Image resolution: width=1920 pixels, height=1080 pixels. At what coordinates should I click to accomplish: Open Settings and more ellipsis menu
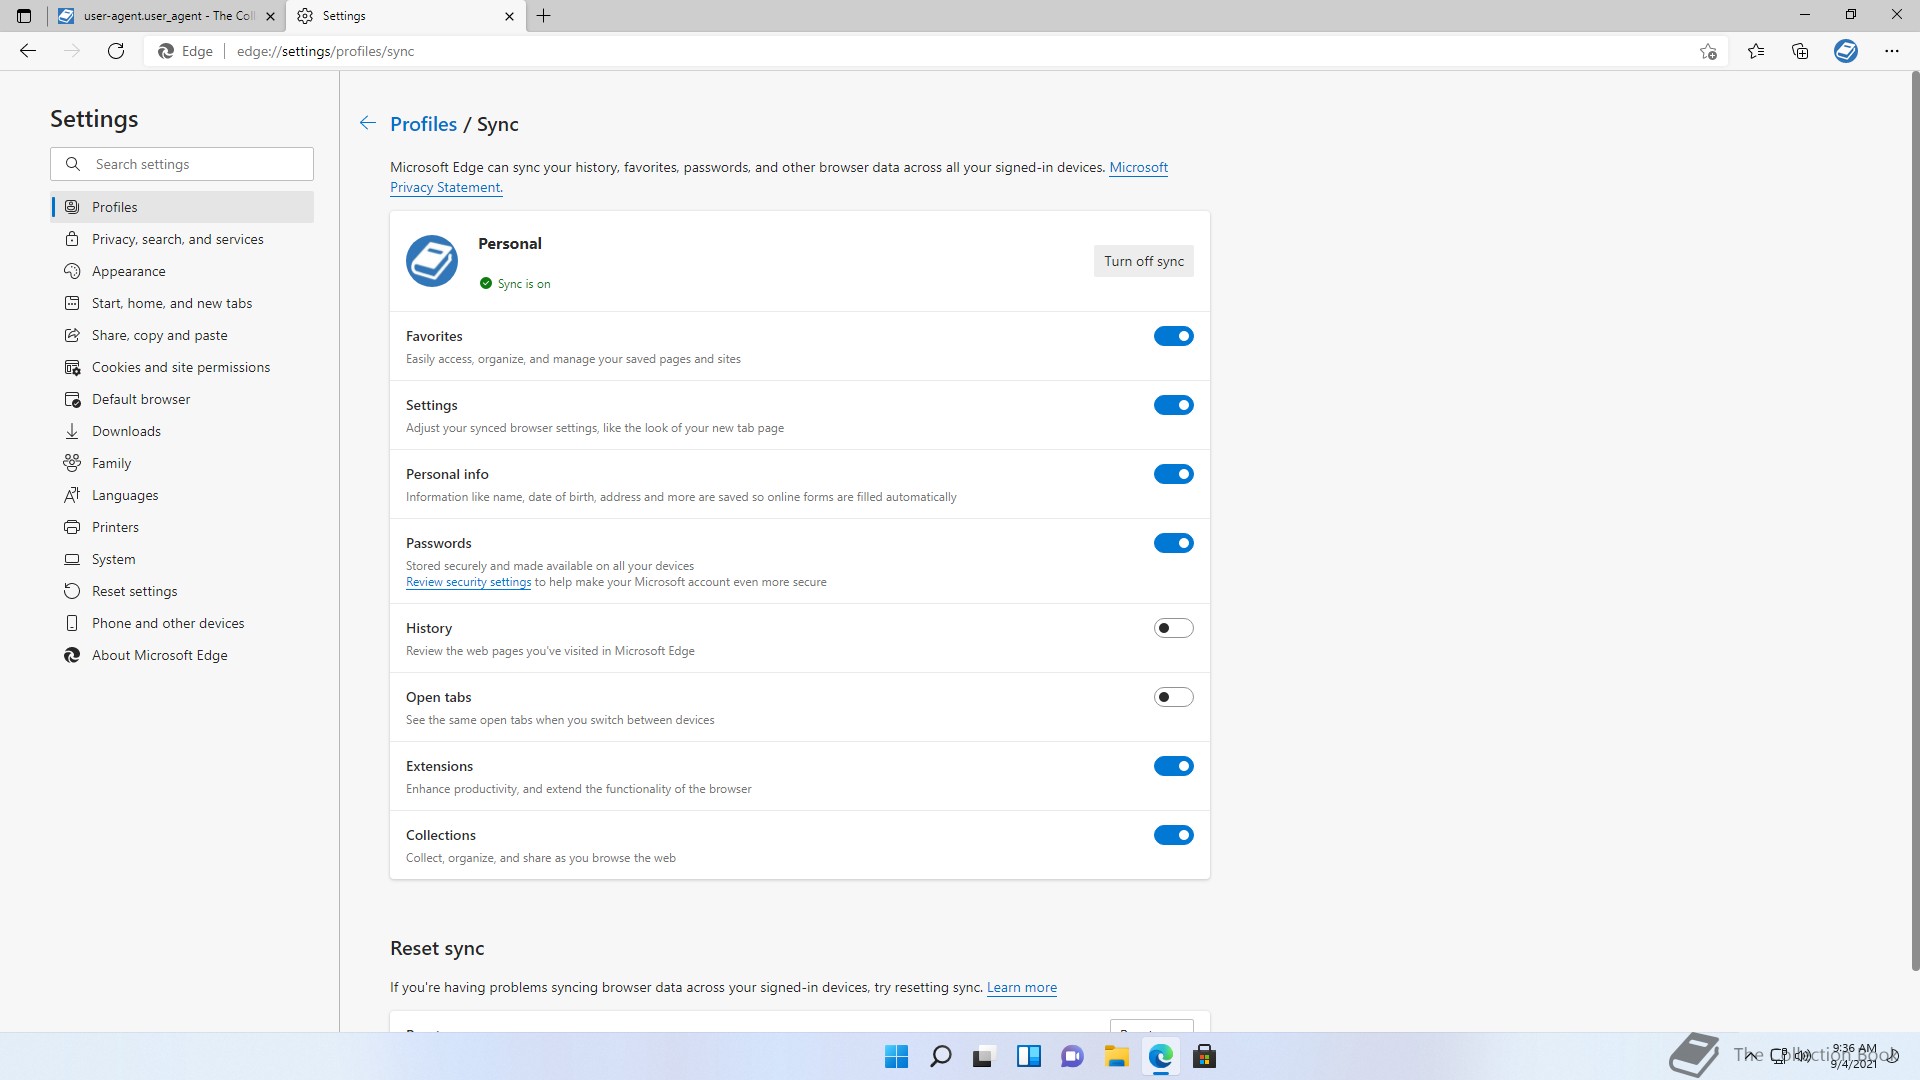click(x=1892, y=51)
